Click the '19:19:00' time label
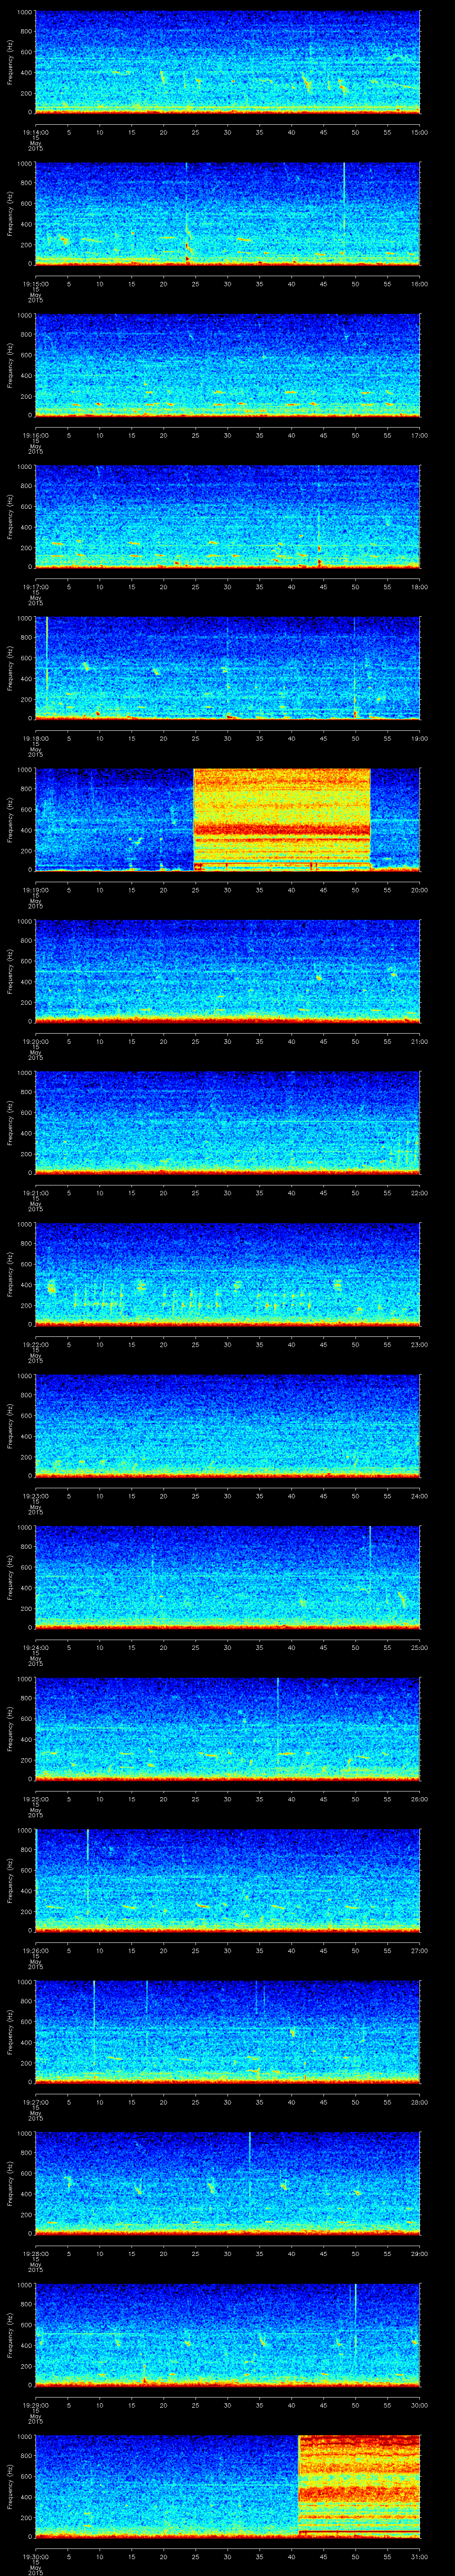455x2576 pixels. click(x=35, y=890)
